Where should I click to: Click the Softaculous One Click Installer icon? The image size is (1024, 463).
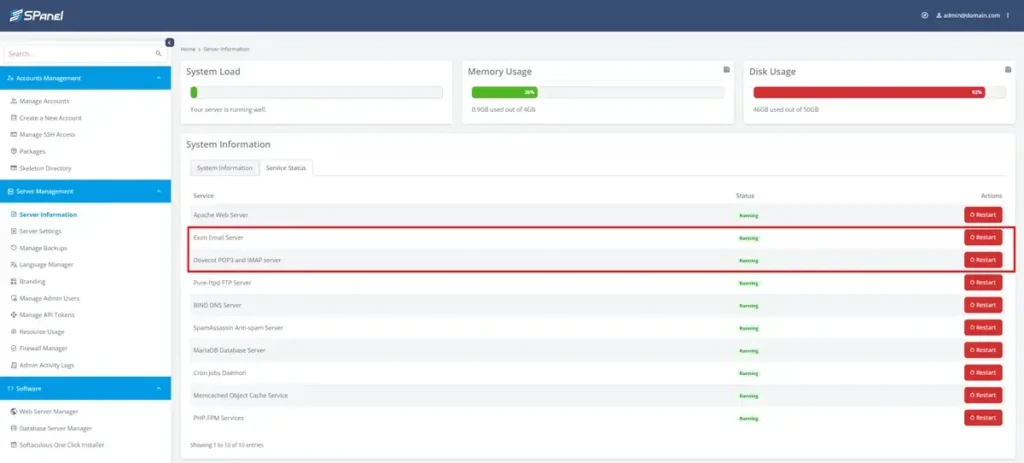point(14,445)
